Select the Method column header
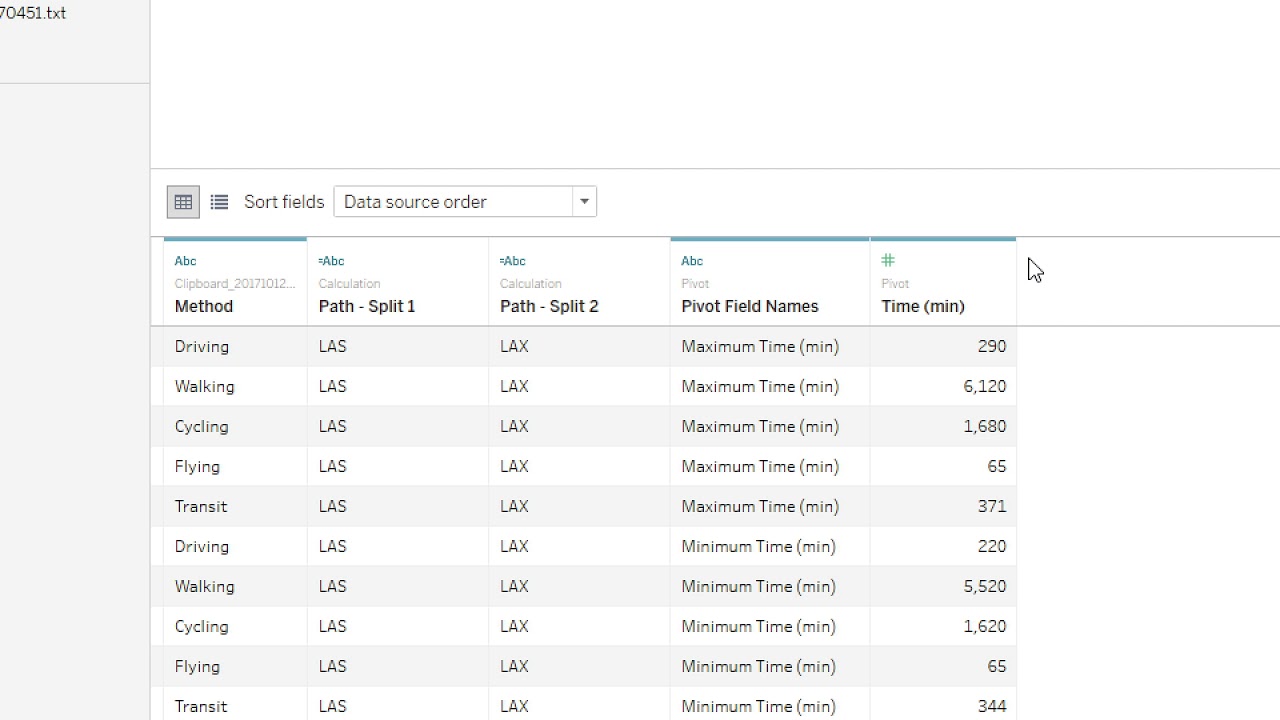Screen dimensions: 1280x720 pos(235,282)
